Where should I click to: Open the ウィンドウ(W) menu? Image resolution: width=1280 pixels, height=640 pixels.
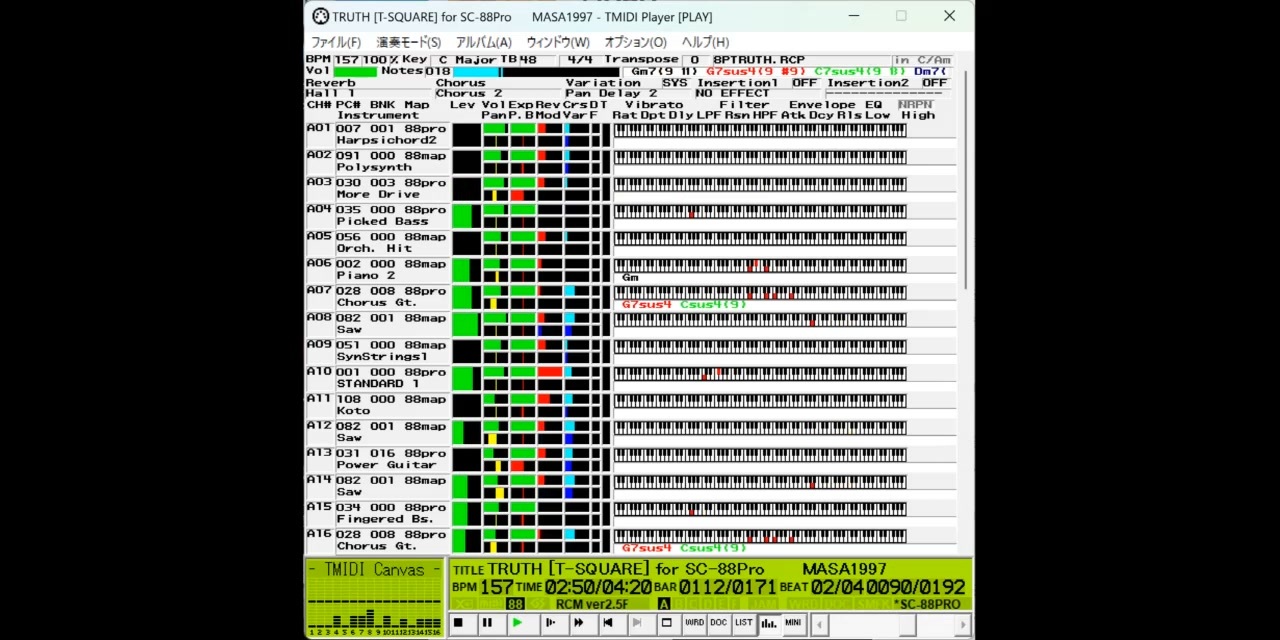point(558,42)
